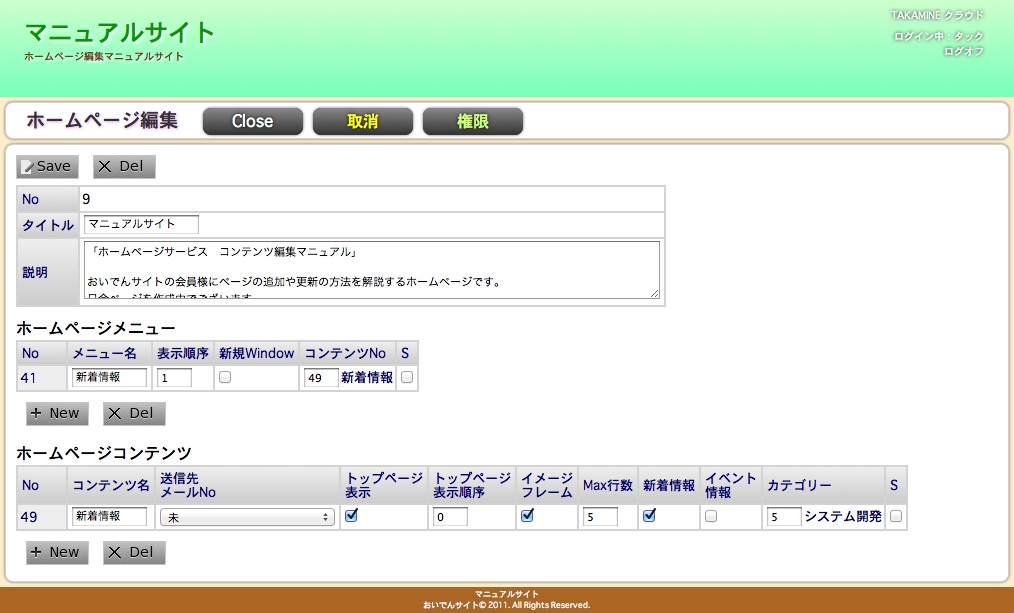
Task: Open the マニュアルサイト site title link
Action: point(120,32)
